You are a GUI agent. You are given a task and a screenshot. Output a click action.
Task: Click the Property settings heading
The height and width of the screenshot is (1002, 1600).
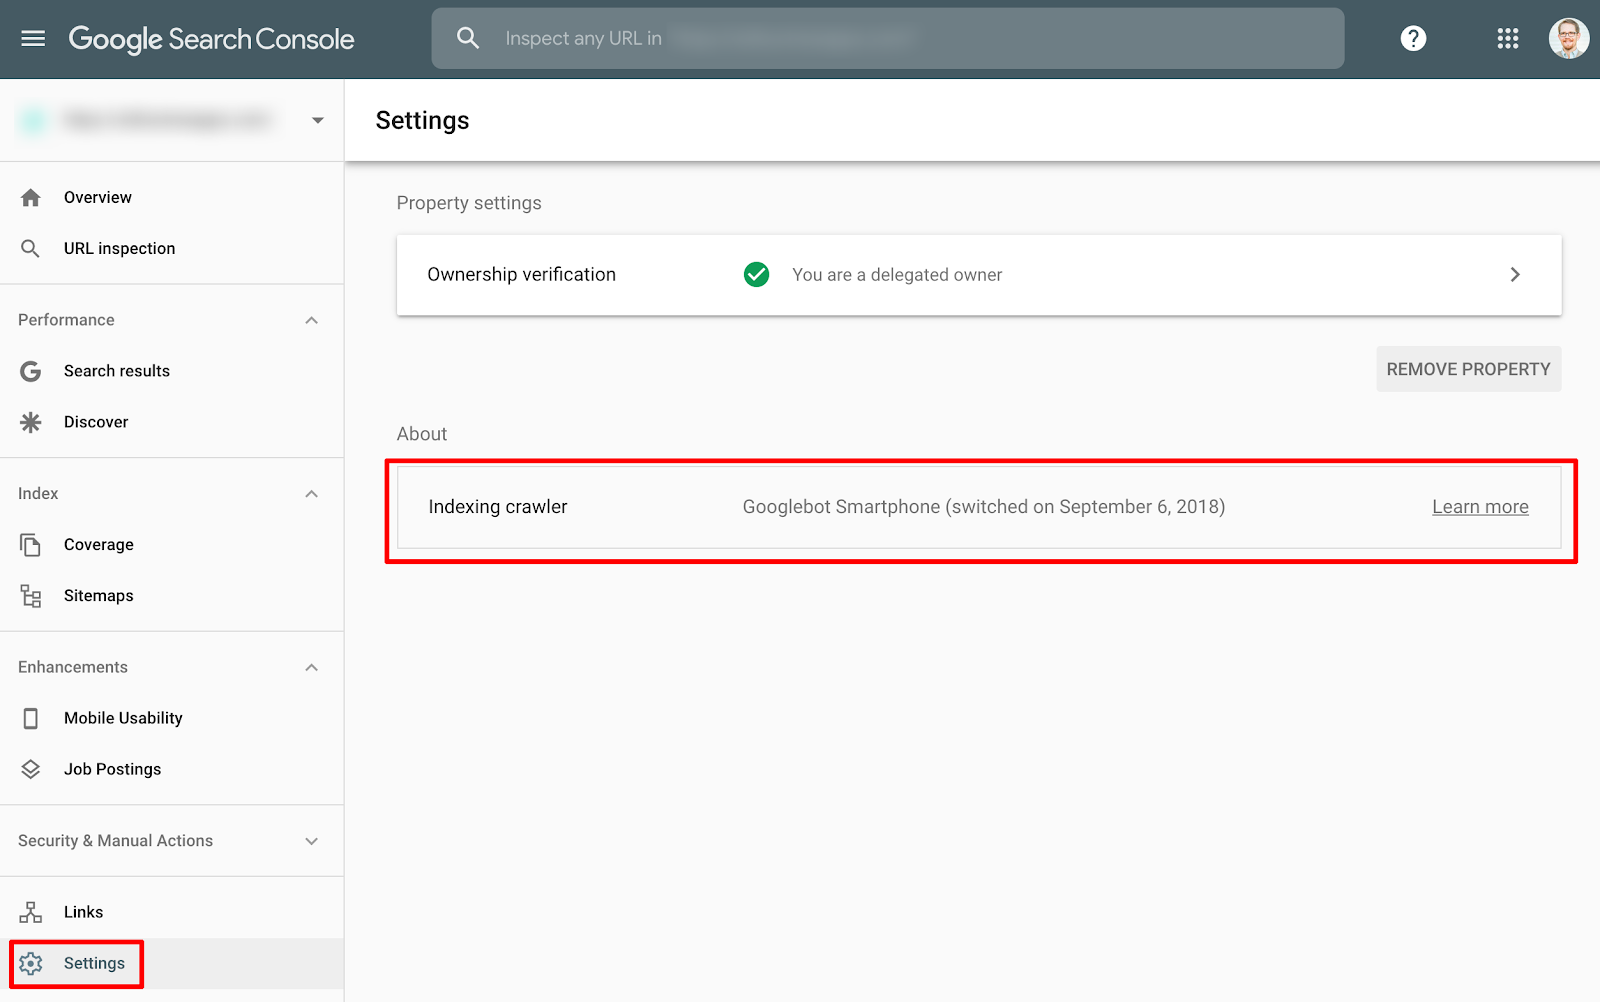coord(469,203)
